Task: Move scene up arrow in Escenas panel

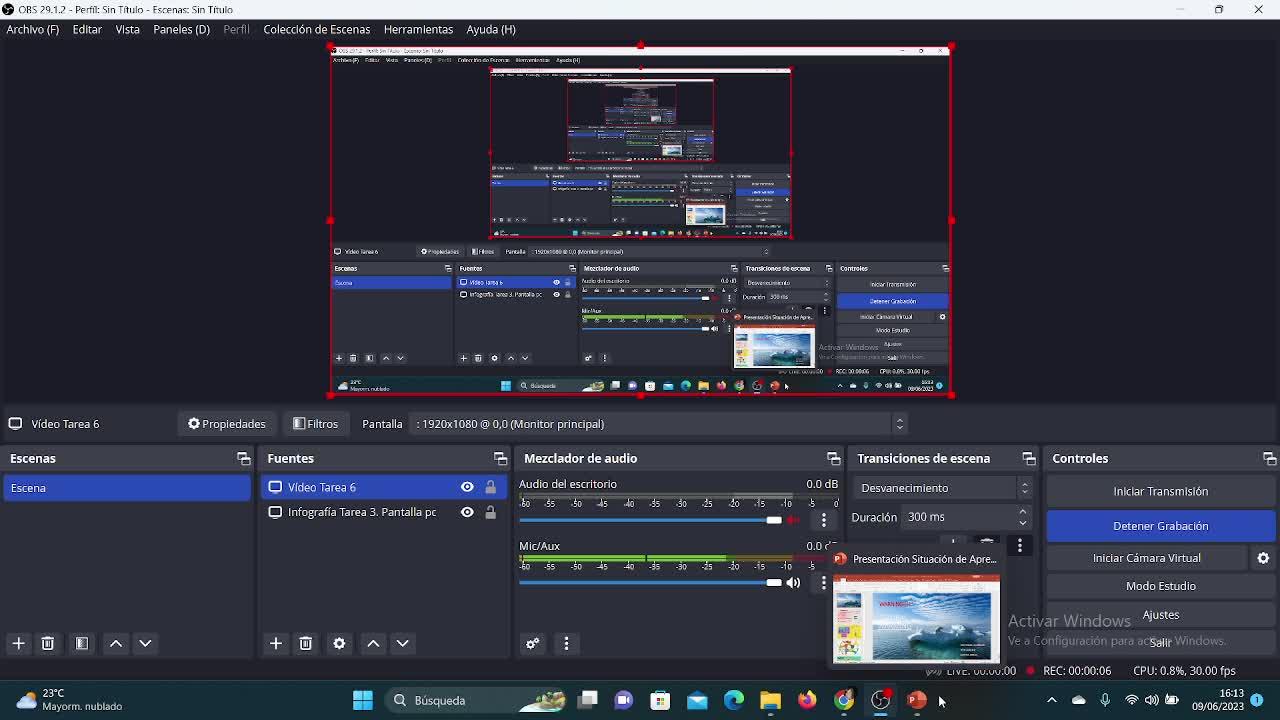Action: [116, 644]
